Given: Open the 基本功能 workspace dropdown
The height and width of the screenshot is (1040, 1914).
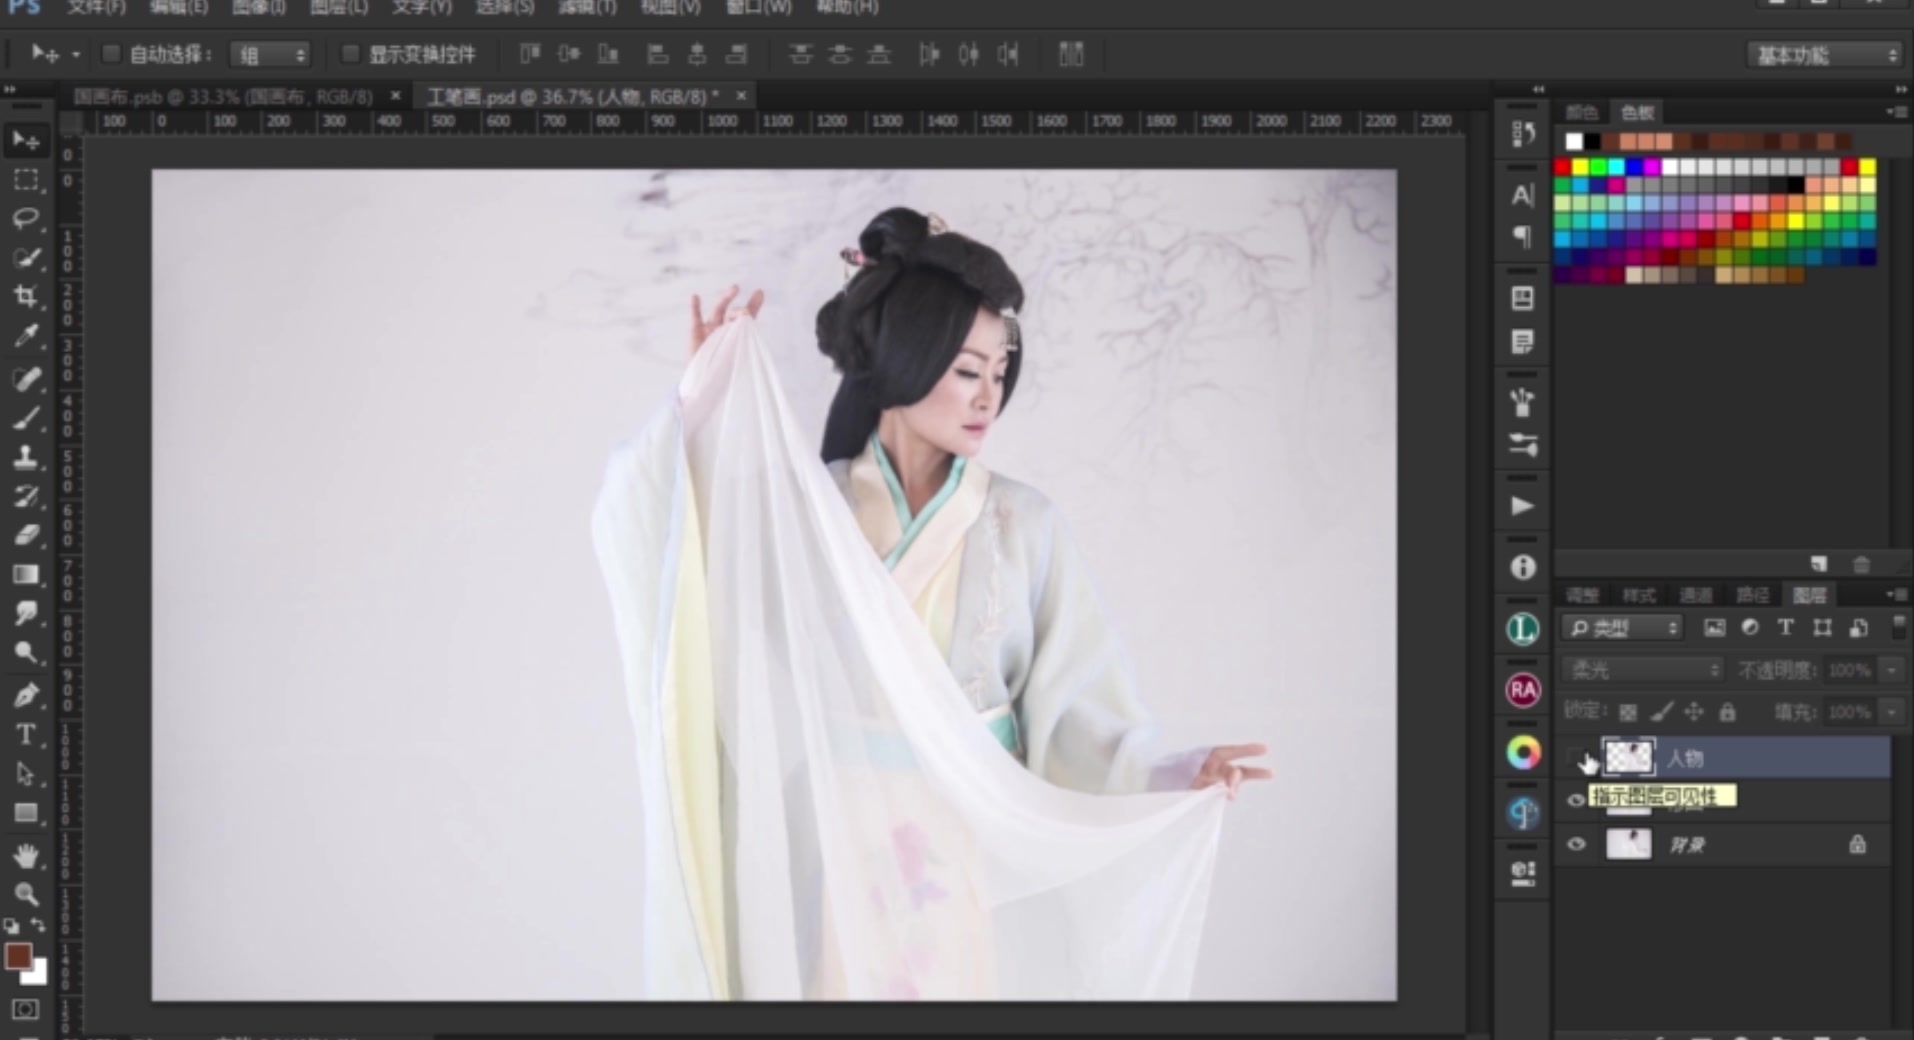Looking at the screenshot, I should pos(1822,55).
